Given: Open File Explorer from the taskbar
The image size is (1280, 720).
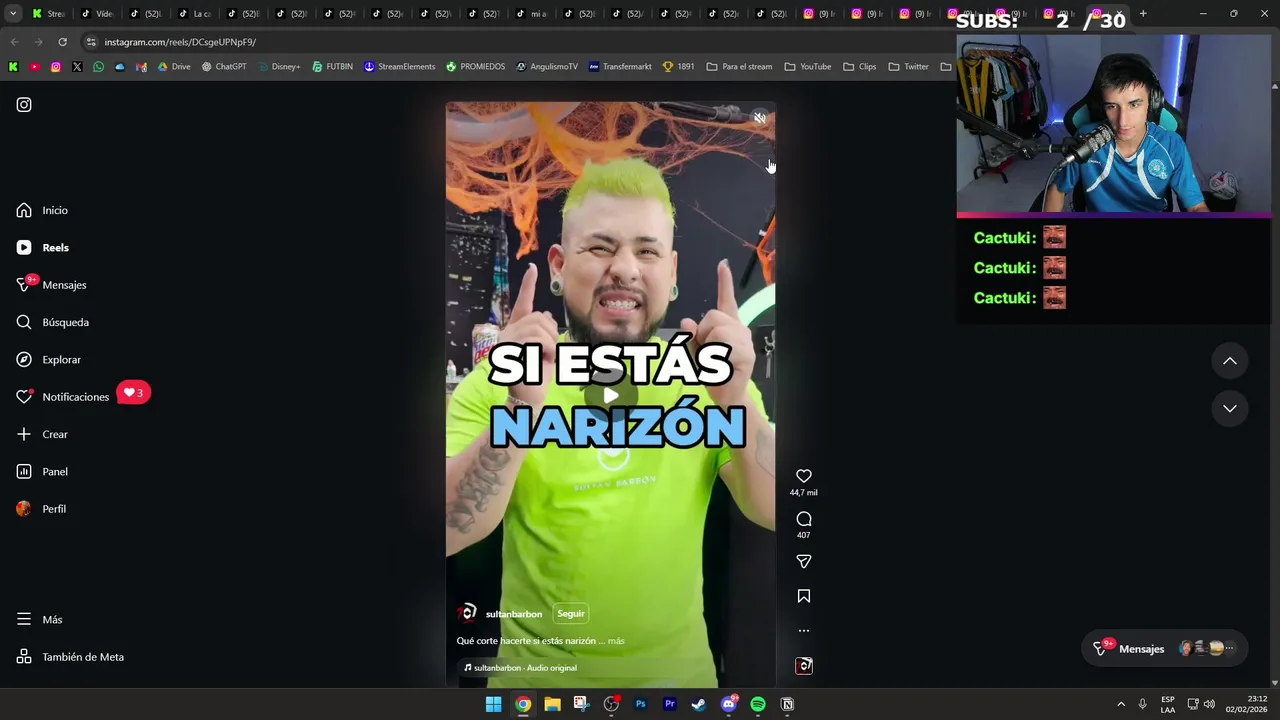Looking at the screenshot, I should 552,704.
